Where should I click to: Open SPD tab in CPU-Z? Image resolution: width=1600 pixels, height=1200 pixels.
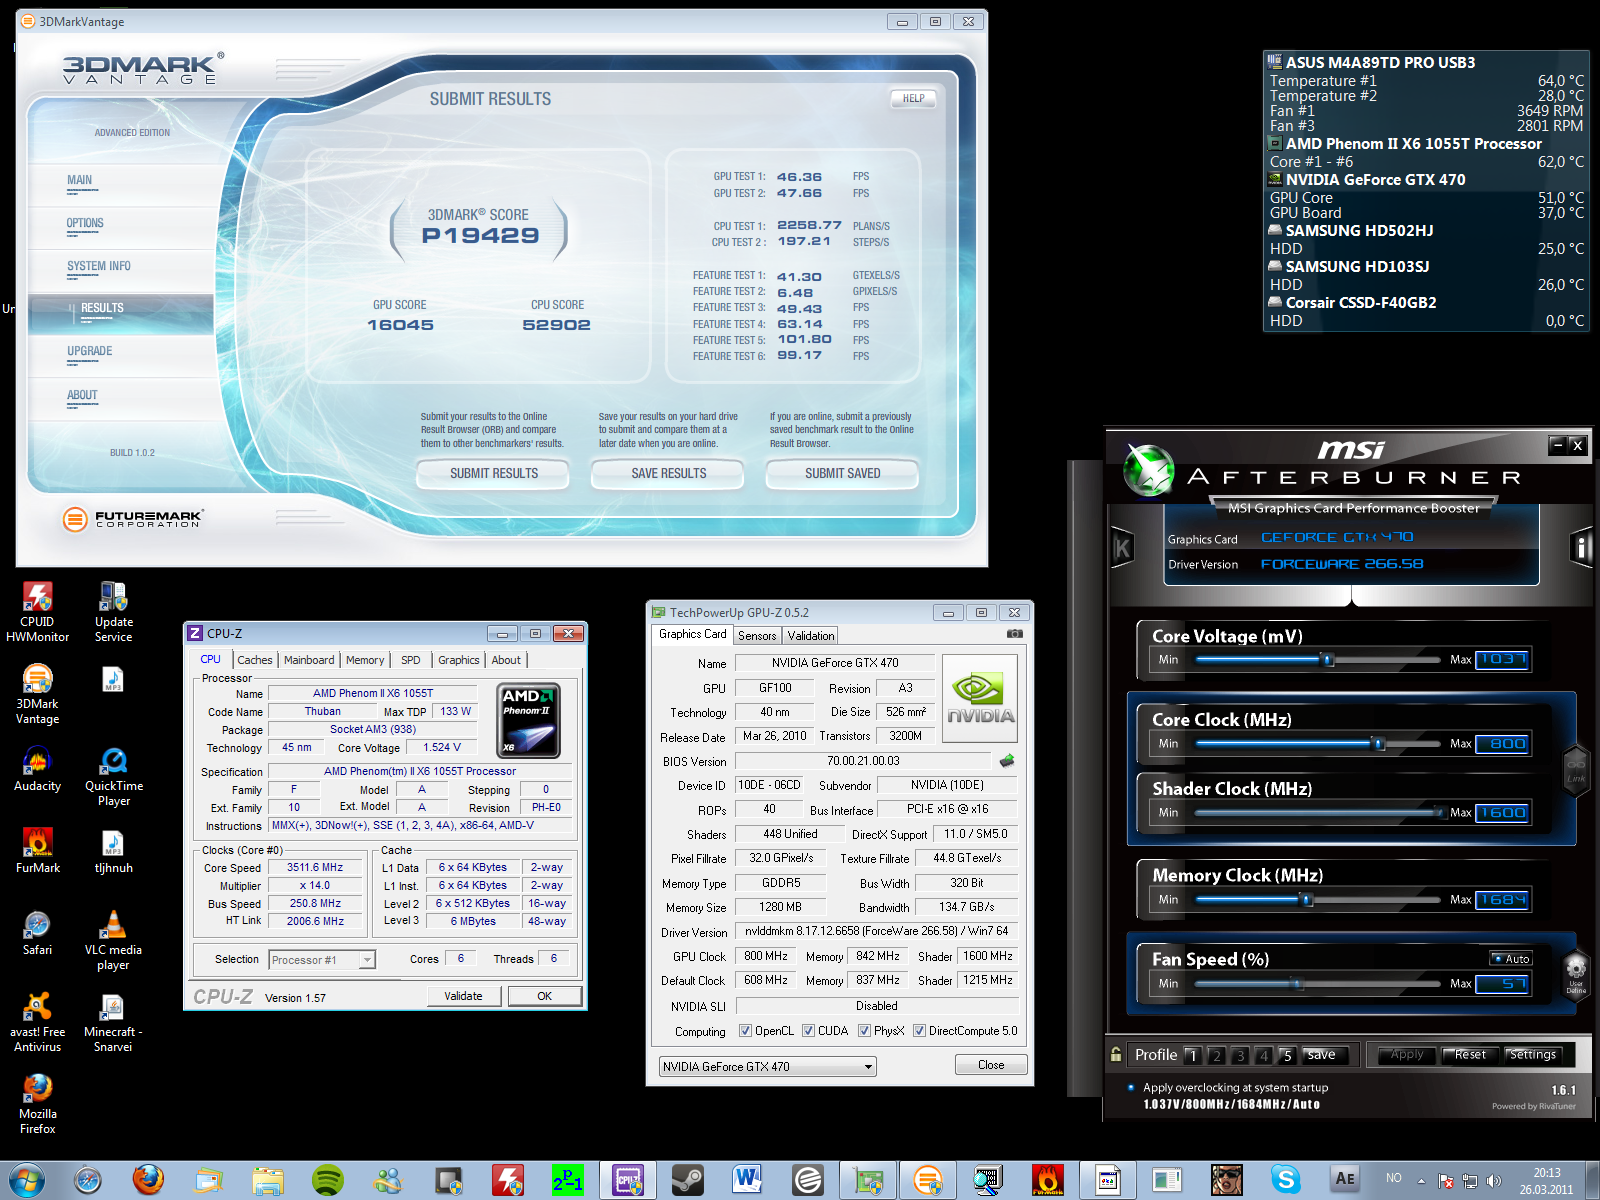(x=411, y=660)
